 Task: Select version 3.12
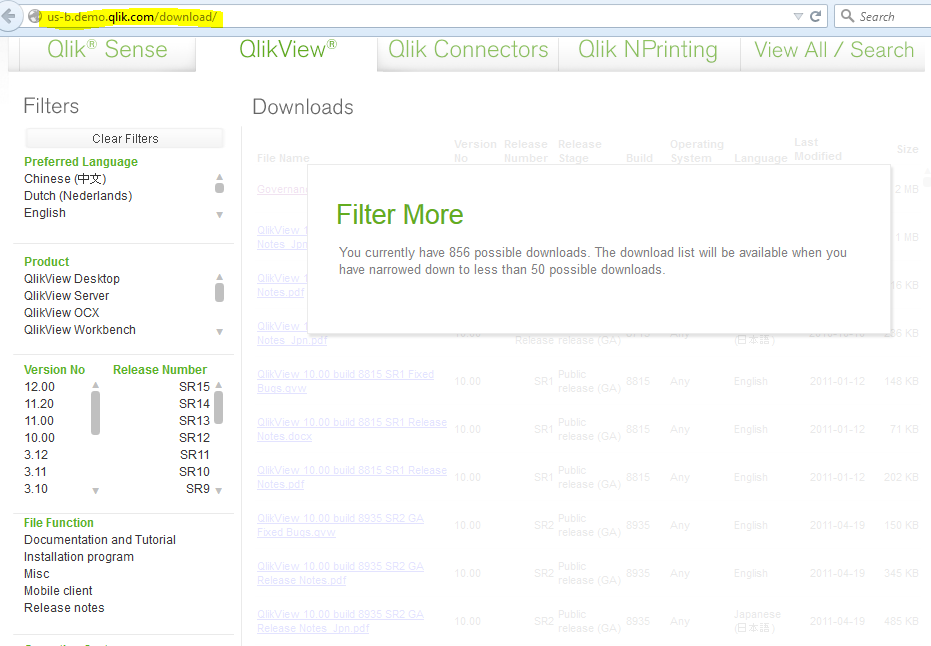36,455
